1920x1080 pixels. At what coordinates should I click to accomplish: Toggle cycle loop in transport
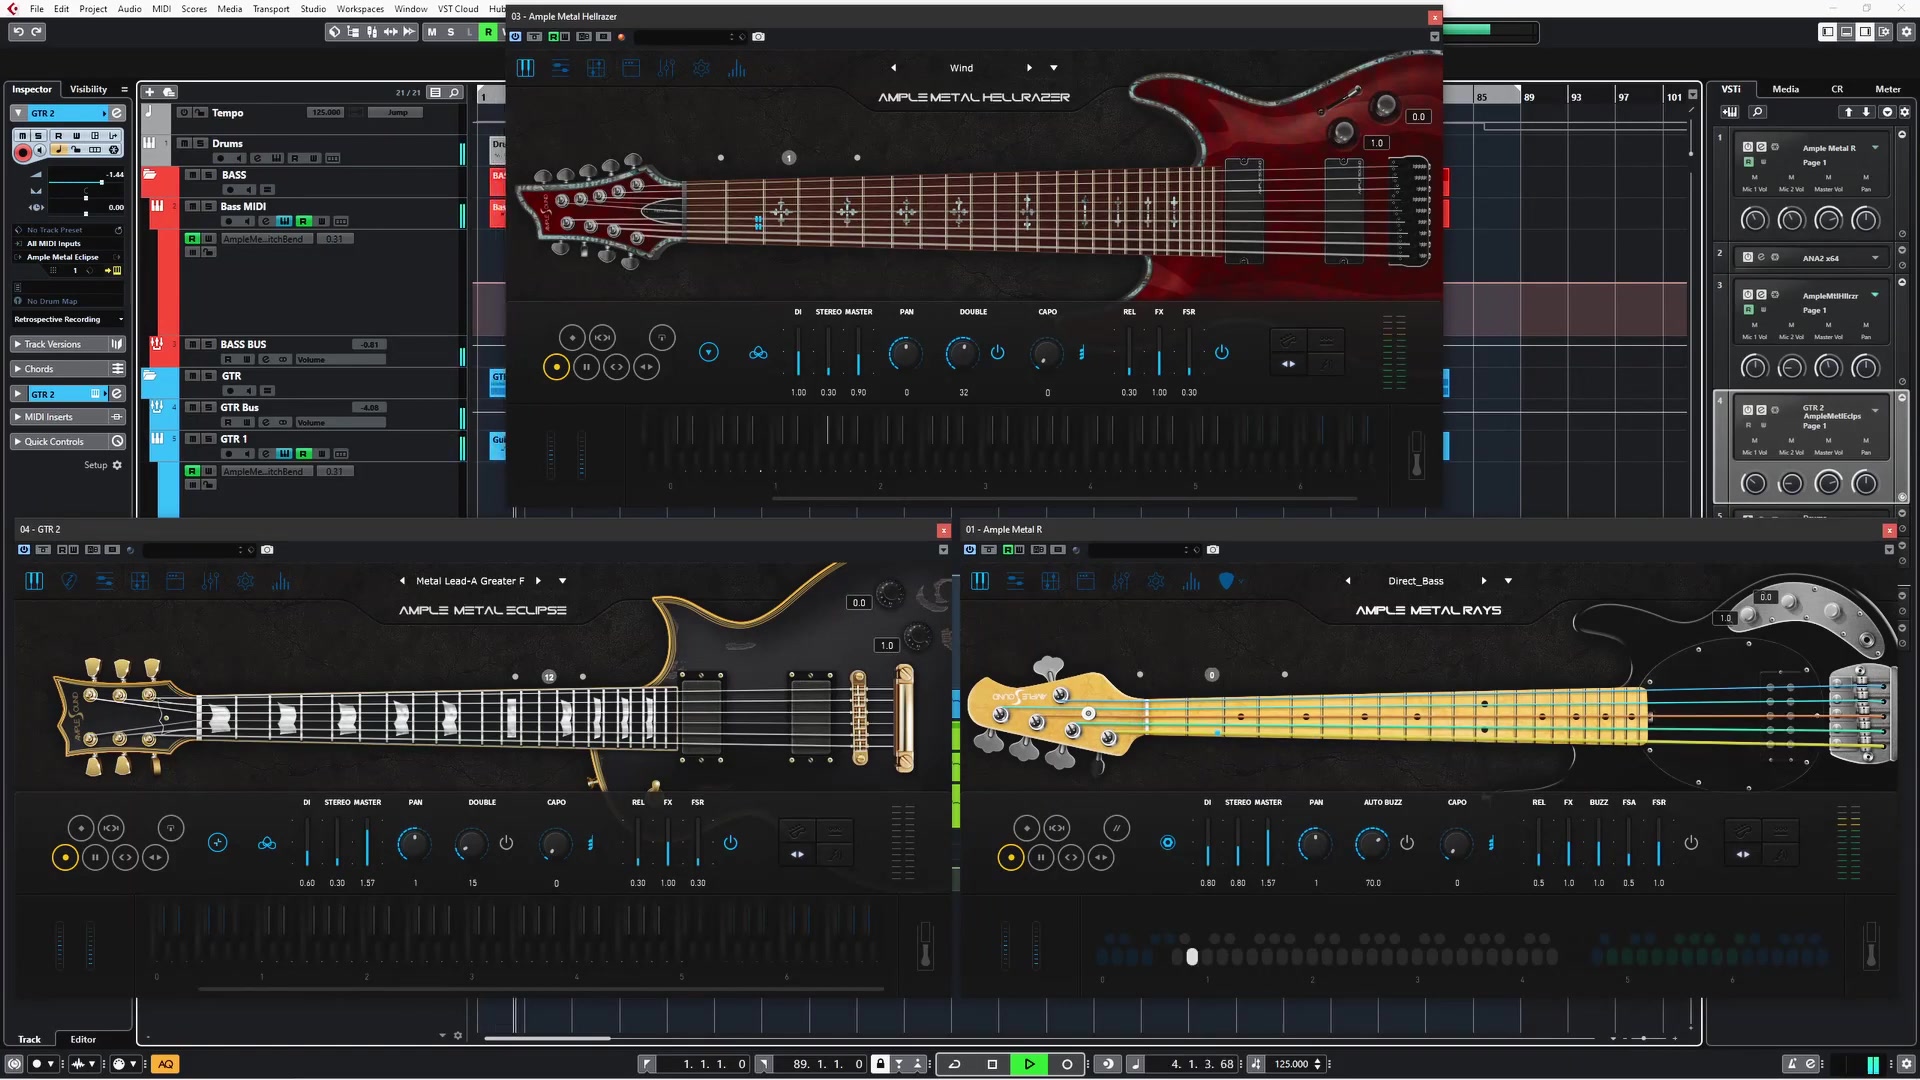[x=954, y=1064]
